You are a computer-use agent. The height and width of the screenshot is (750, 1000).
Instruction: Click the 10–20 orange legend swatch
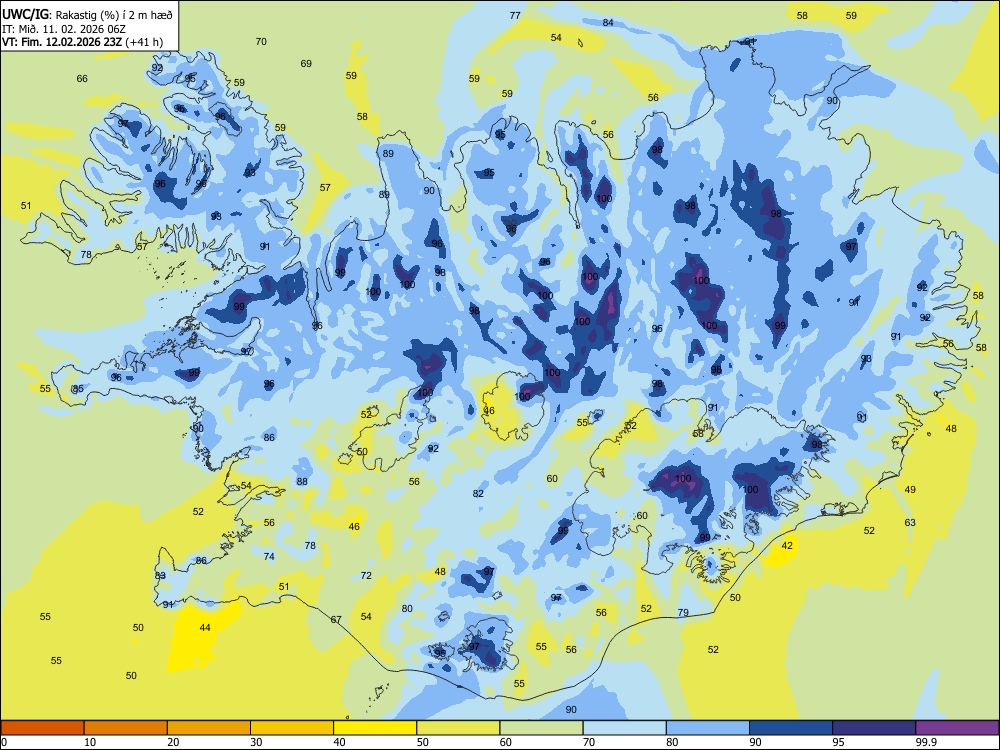126,728
